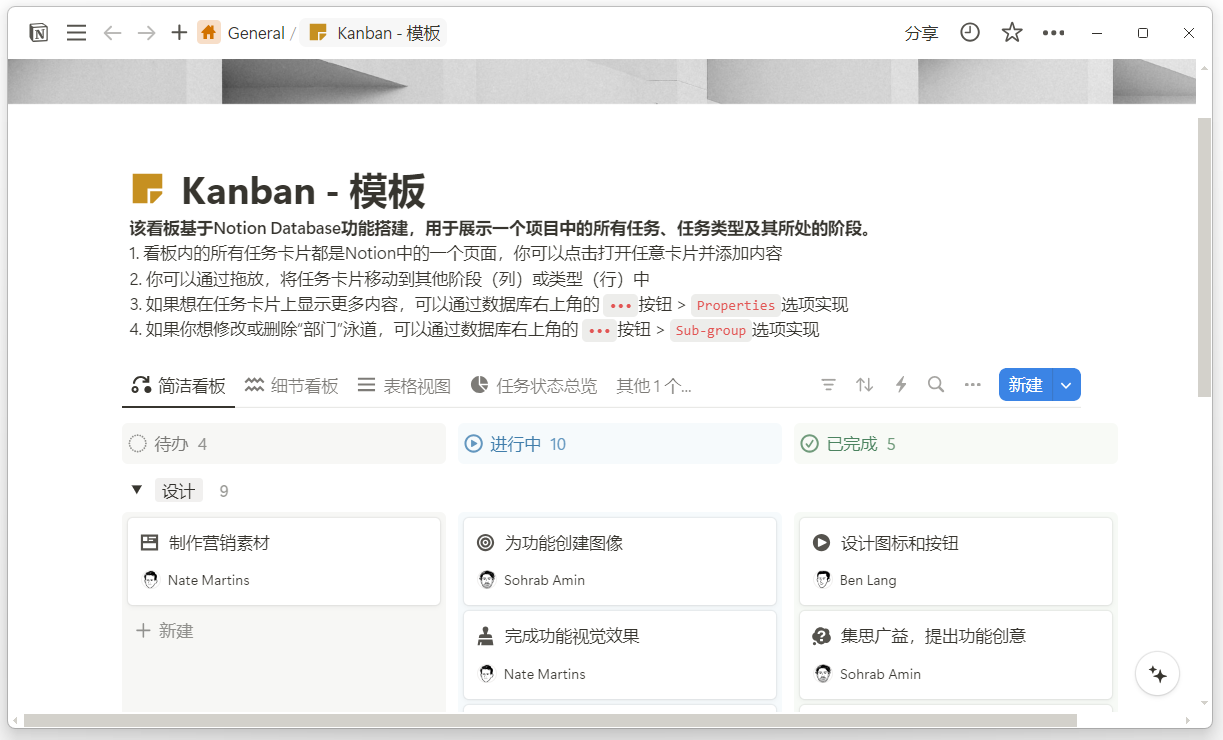Click the add new tab plus icon
The image size is (1223, 740).
[179, 33]
